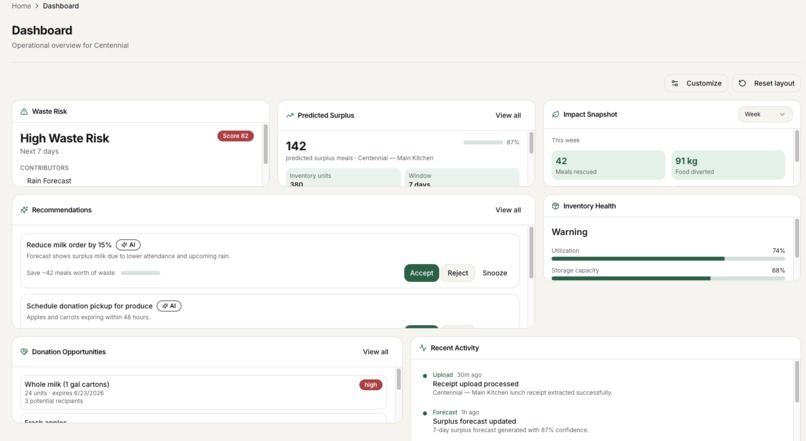The height and width of the screenshot is (441, 806).
Task: Click the 'Next 7 days' label
Action: coord(39,152)
